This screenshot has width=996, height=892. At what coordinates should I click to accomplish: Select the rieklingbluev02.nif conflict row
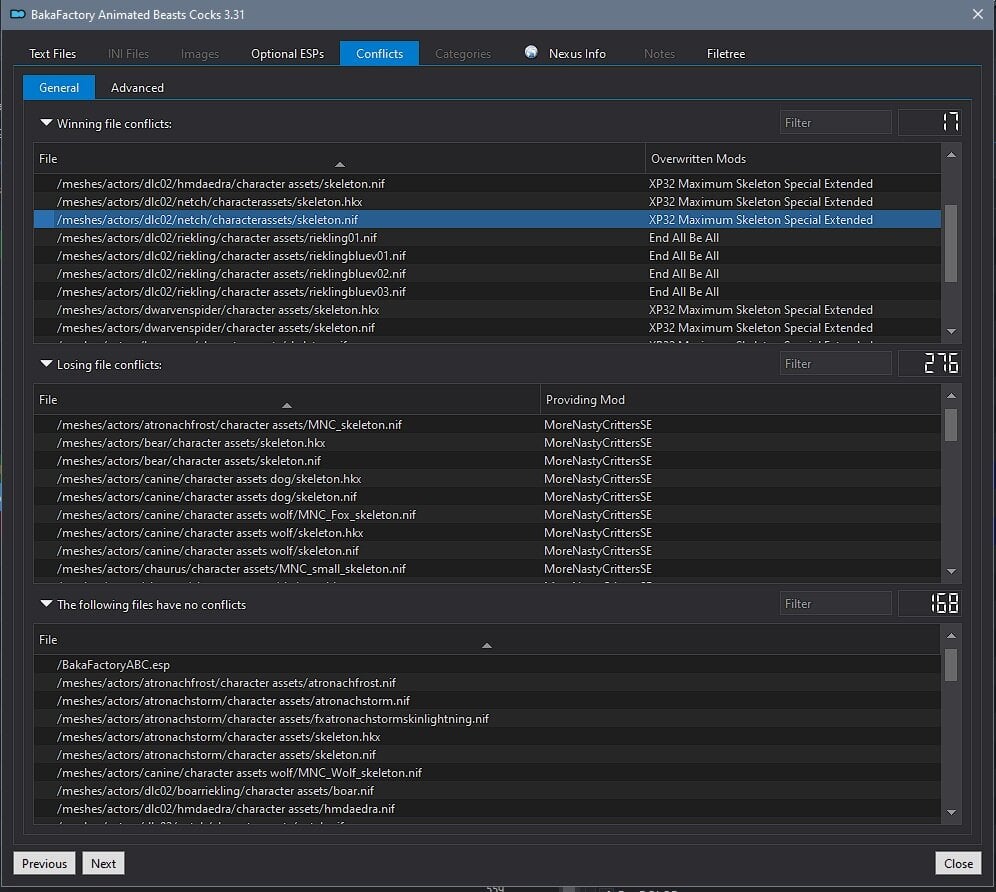[x=487, y=274]
